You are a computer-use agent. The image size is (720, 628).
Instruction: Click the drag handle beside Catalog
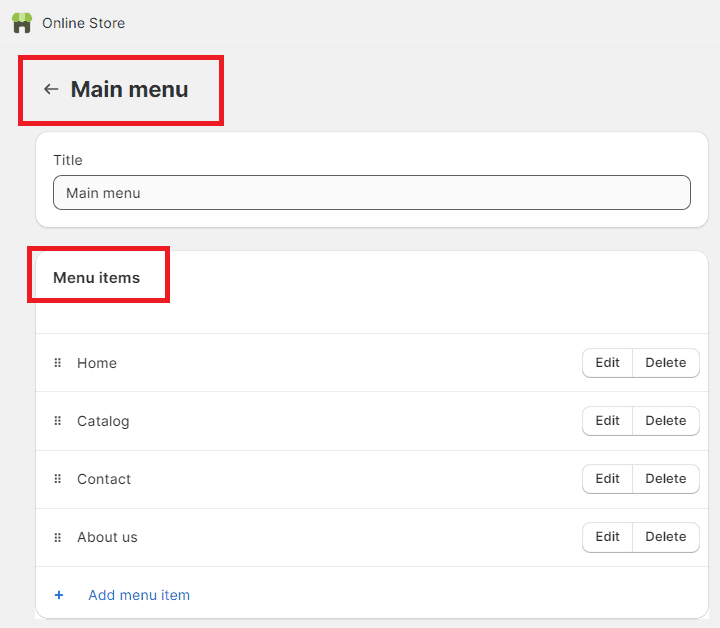[58, 421]
